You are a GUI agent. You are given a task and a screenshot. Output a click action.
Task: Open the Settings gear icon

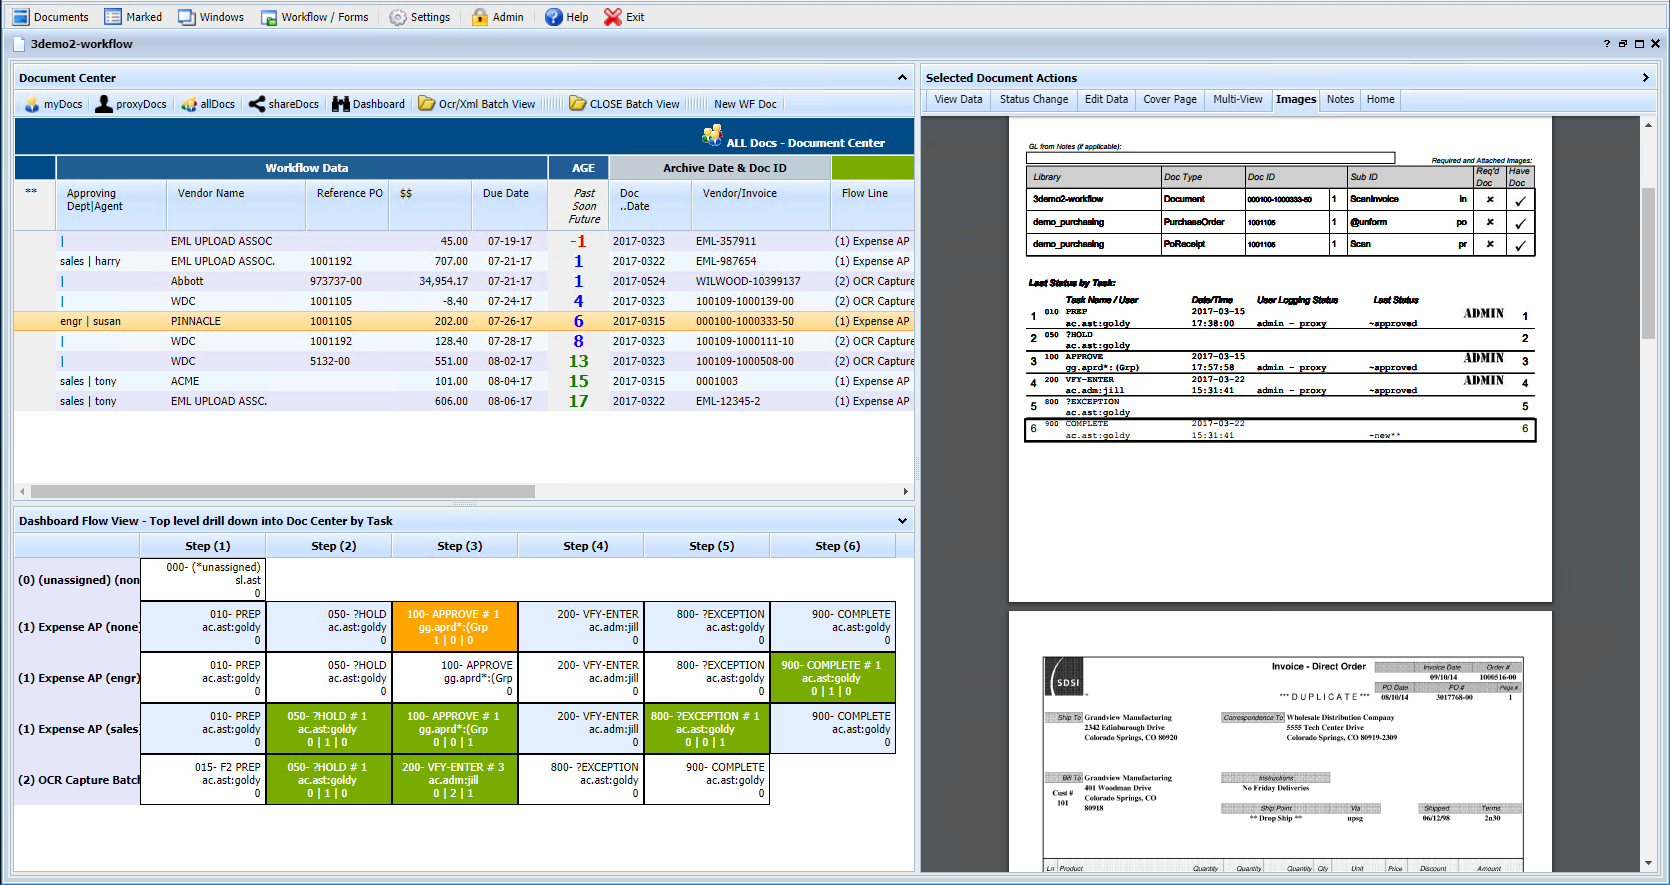(x=398, y=17)
